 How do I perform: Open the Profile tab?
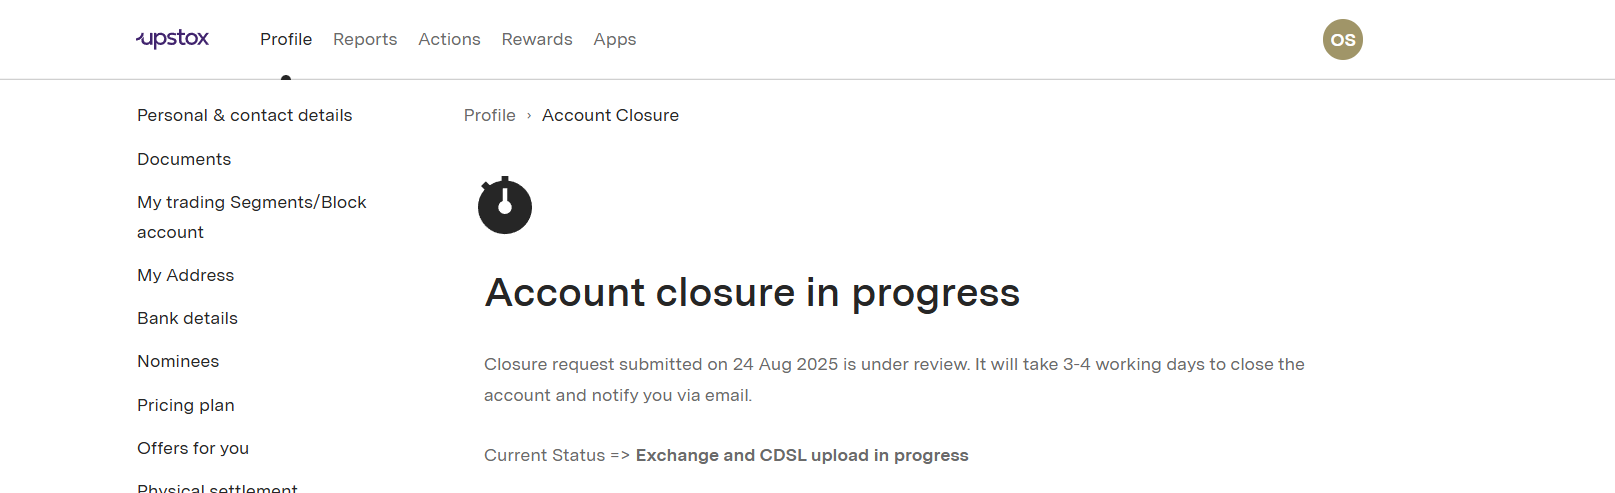point(286,39)
